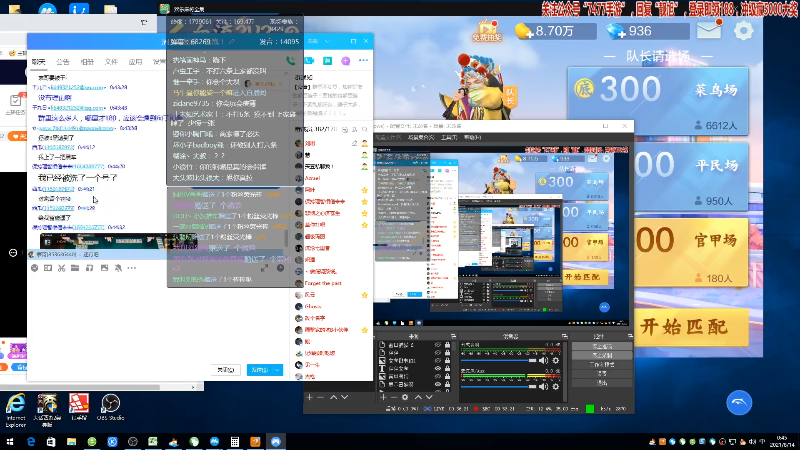The width and height of the screenshot is (800, 450).
Task: Select the 300 菜鸟场 room card
Action: point(658,101)
